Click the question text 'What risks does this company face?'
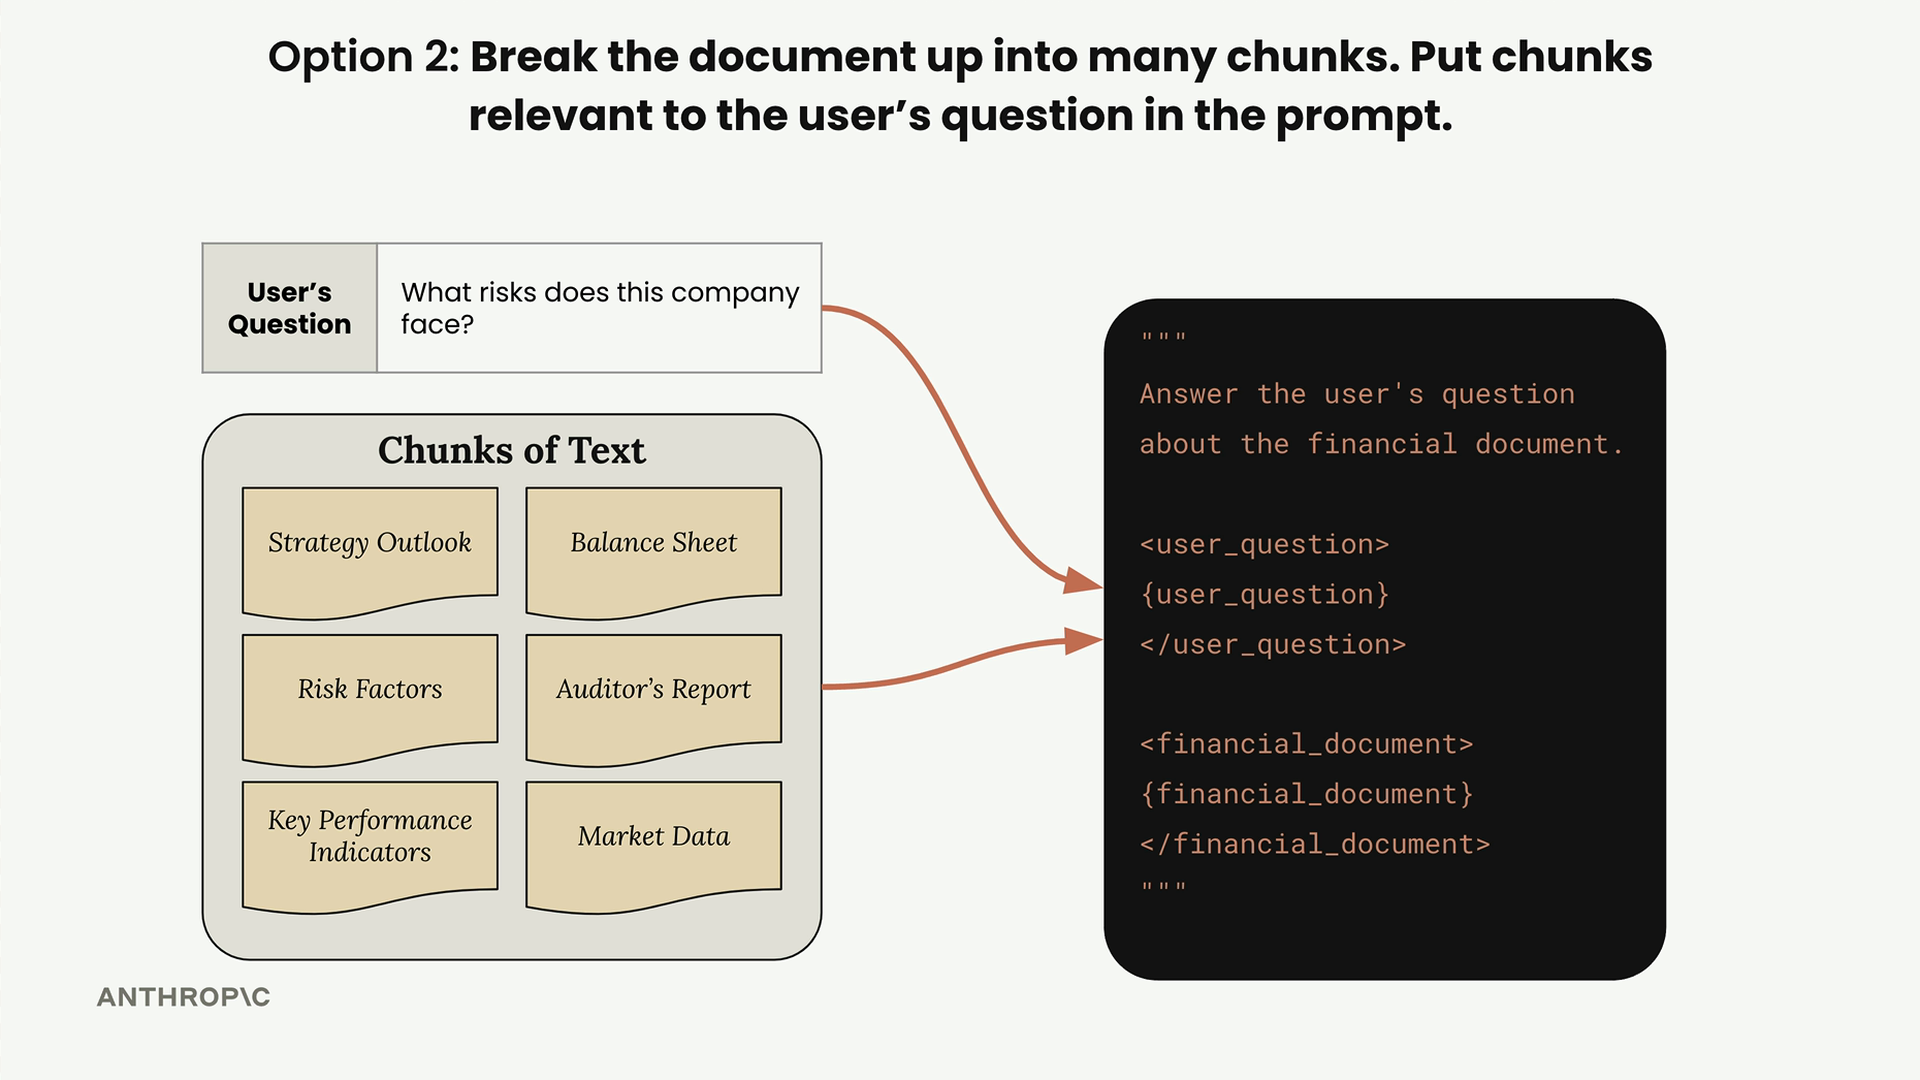1920x1080 pixels. pos(600,308)
